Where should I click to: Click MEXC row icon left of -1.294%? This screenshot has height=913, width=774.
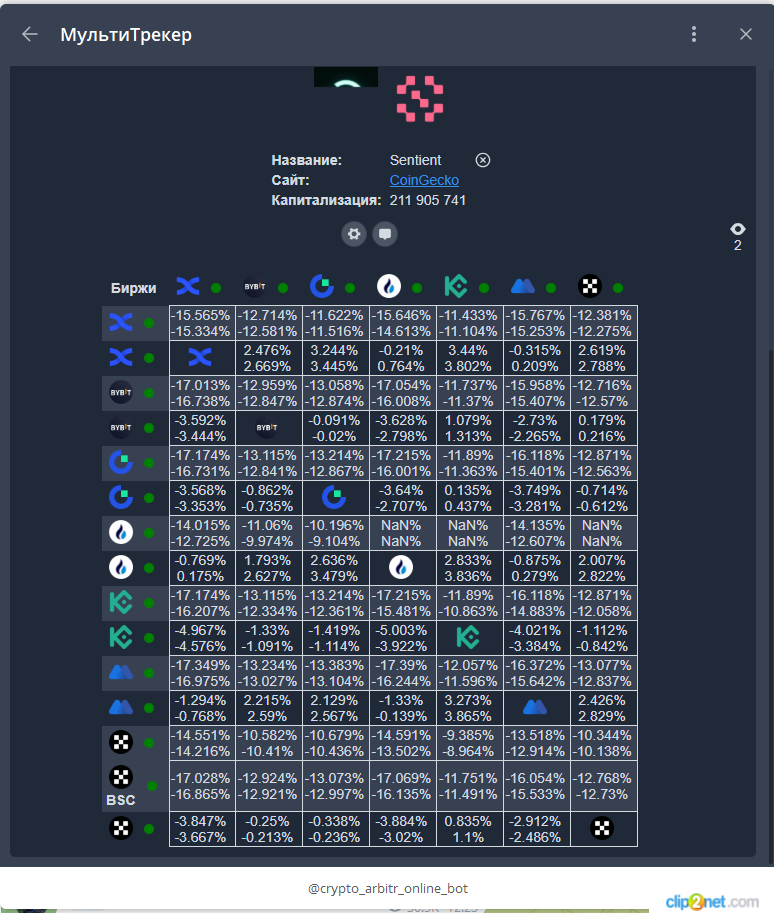121,707
